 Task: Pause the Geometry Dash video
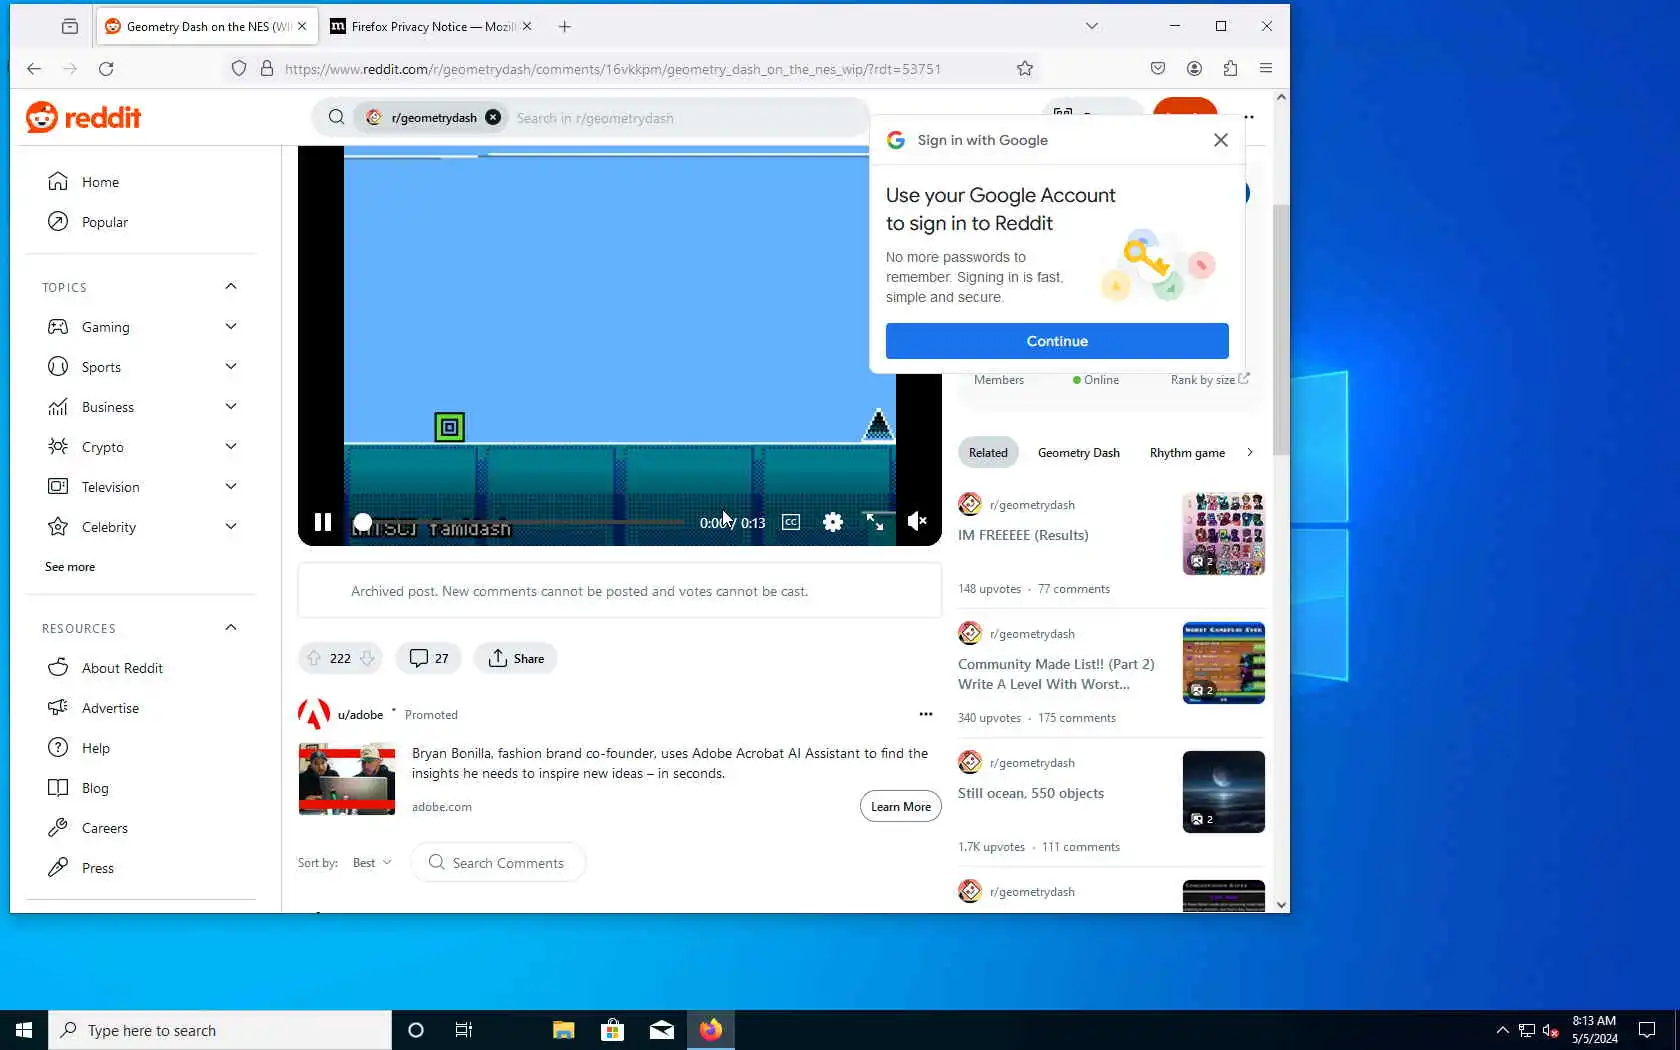[323, 522]
